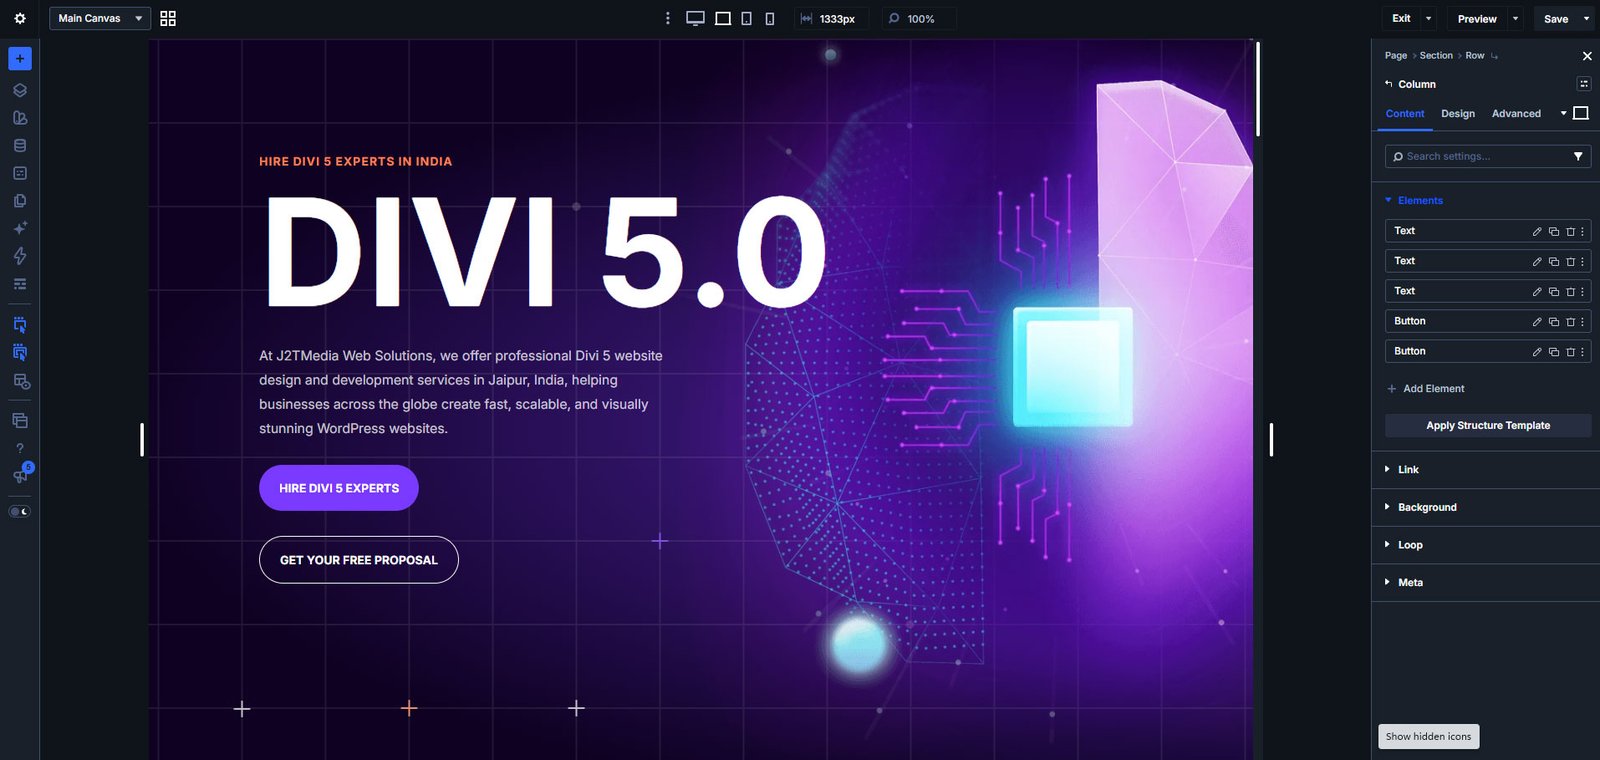Switch to the Design tab

(x=1458, y=114)
